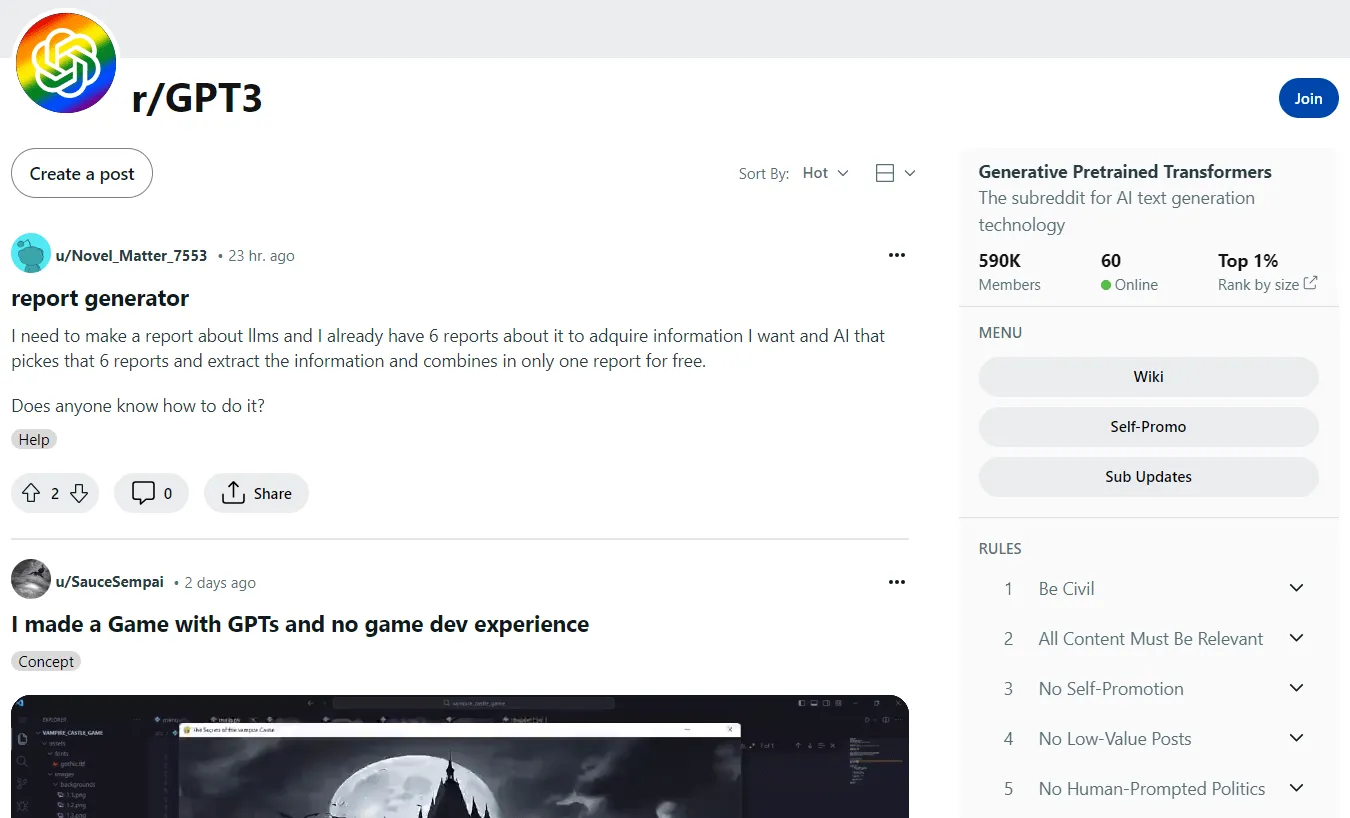
Task: Click the Generative Pretrained Transformers heading
Action: [1125, 172]
